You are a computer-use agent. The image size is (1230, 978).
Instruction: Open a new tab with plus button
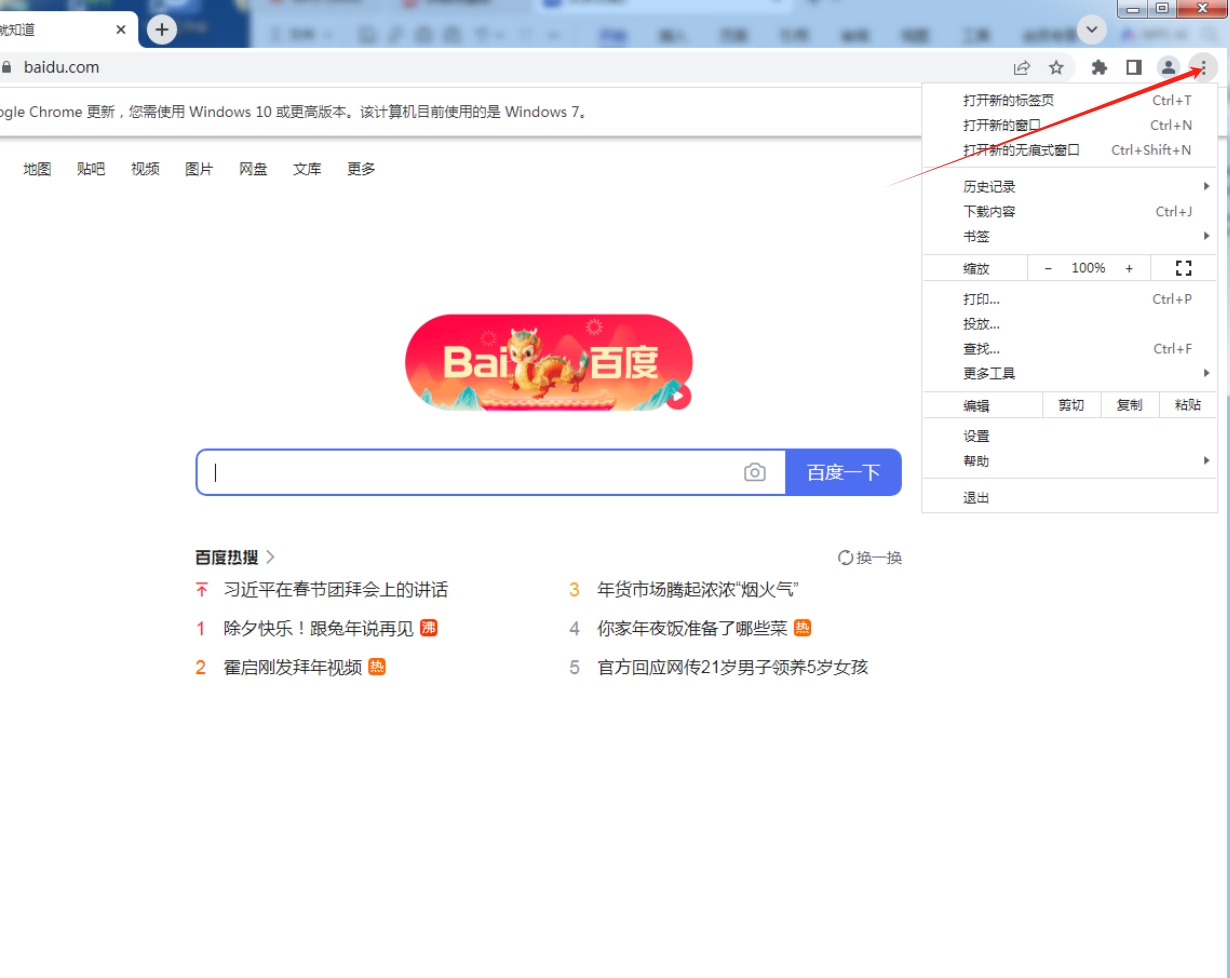coord(162,29)
